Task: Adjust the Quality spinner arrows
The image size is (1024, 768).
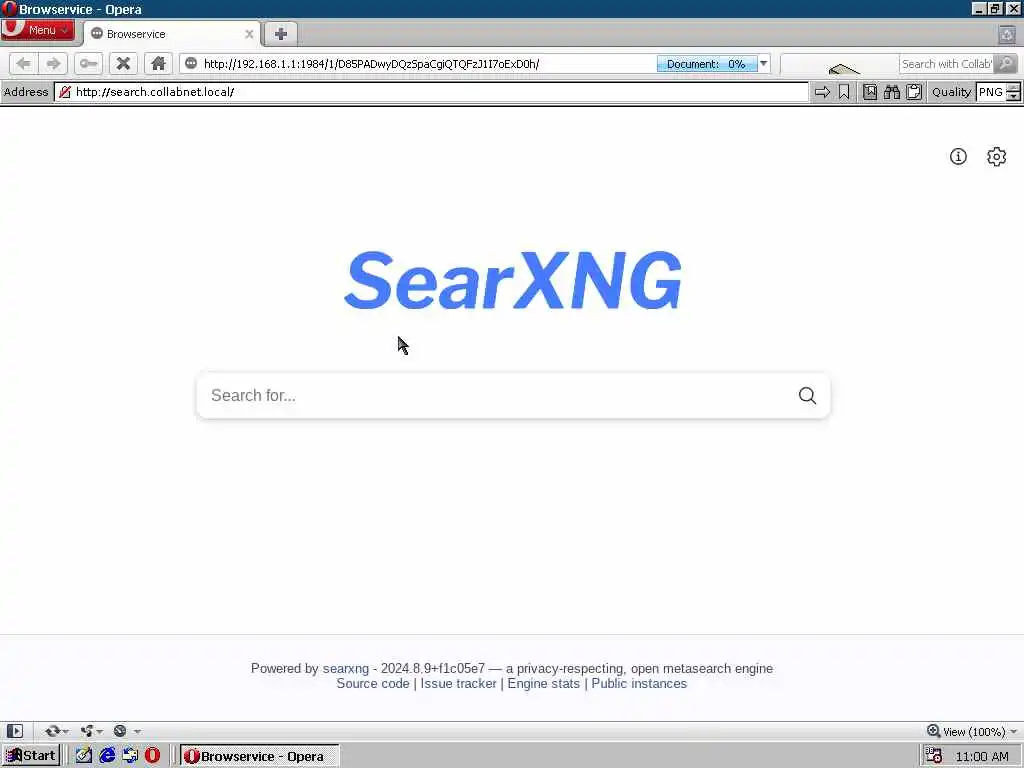Action: point(1013,92)
